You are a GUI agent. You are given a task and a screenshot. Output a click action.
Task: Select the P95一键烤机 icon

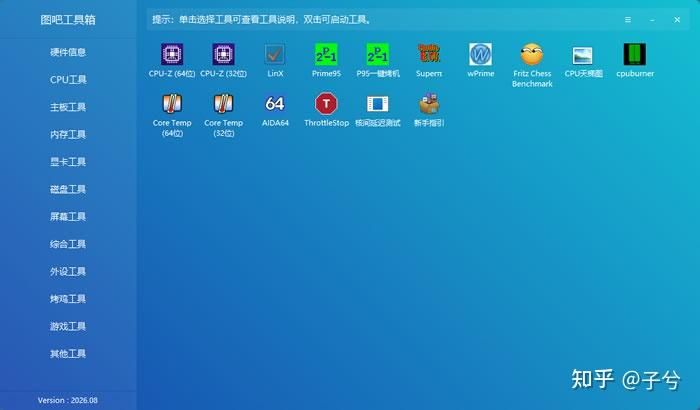[x=378, y=54]
